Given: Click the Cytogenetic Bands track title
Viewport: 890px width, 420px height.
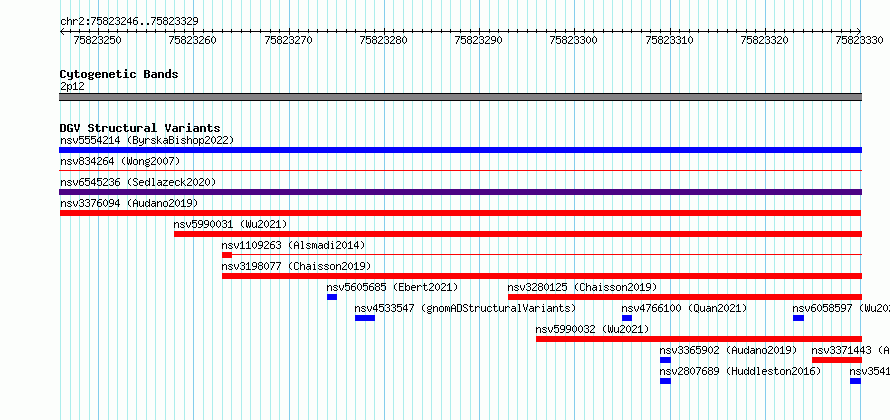Looking at the screenshot, I should click(x=119, y=74).
